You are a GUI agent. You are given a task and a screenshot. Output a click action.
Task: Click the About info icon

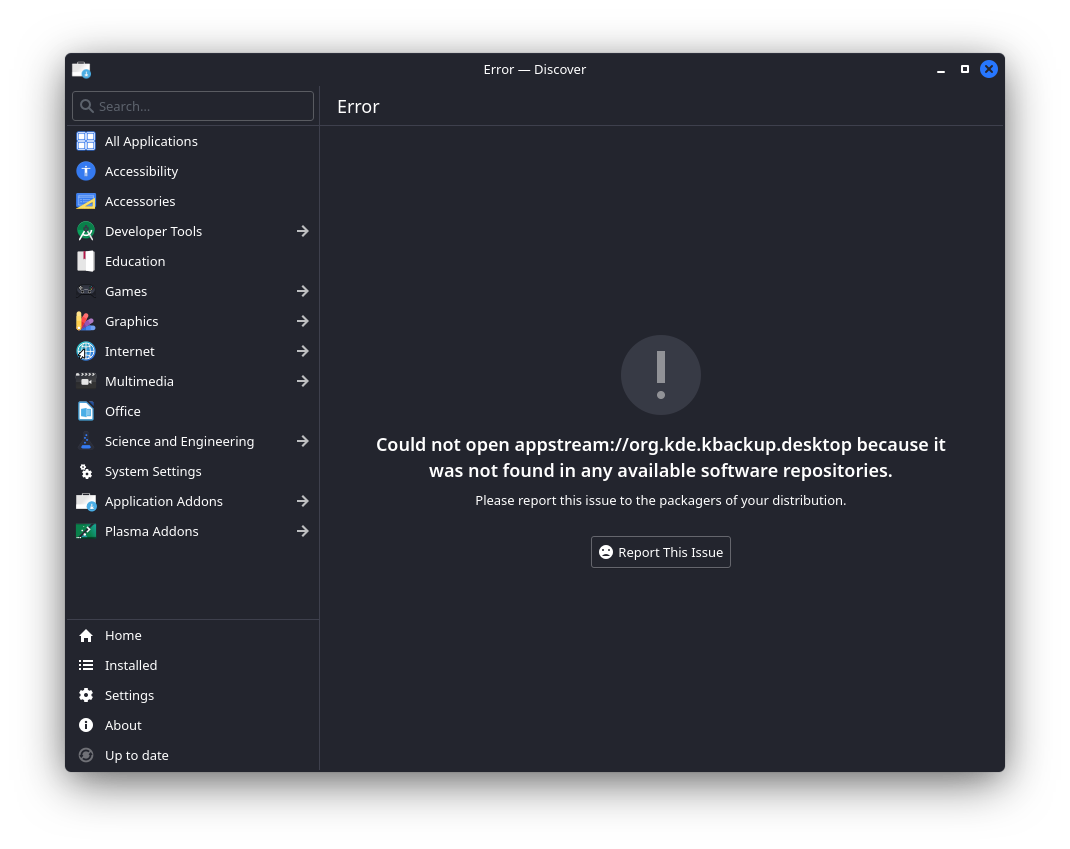86,725
